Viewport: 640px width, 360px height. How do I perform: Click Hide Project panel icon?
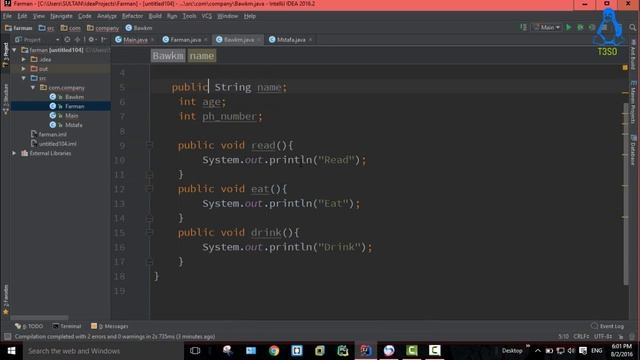(103, 40)
